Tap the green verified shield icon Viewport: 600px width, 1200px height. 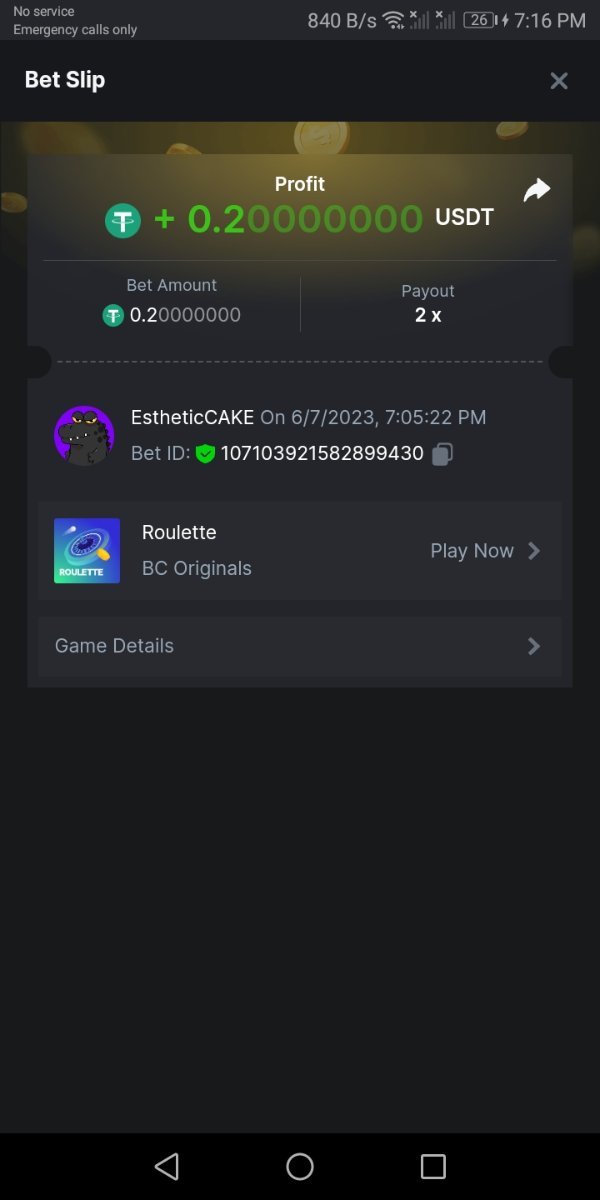205,454
